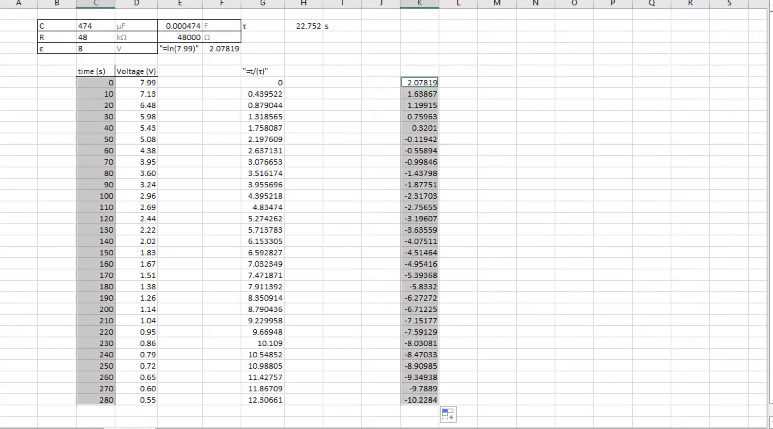
Task: Select column header A
Action: point(19,3)
